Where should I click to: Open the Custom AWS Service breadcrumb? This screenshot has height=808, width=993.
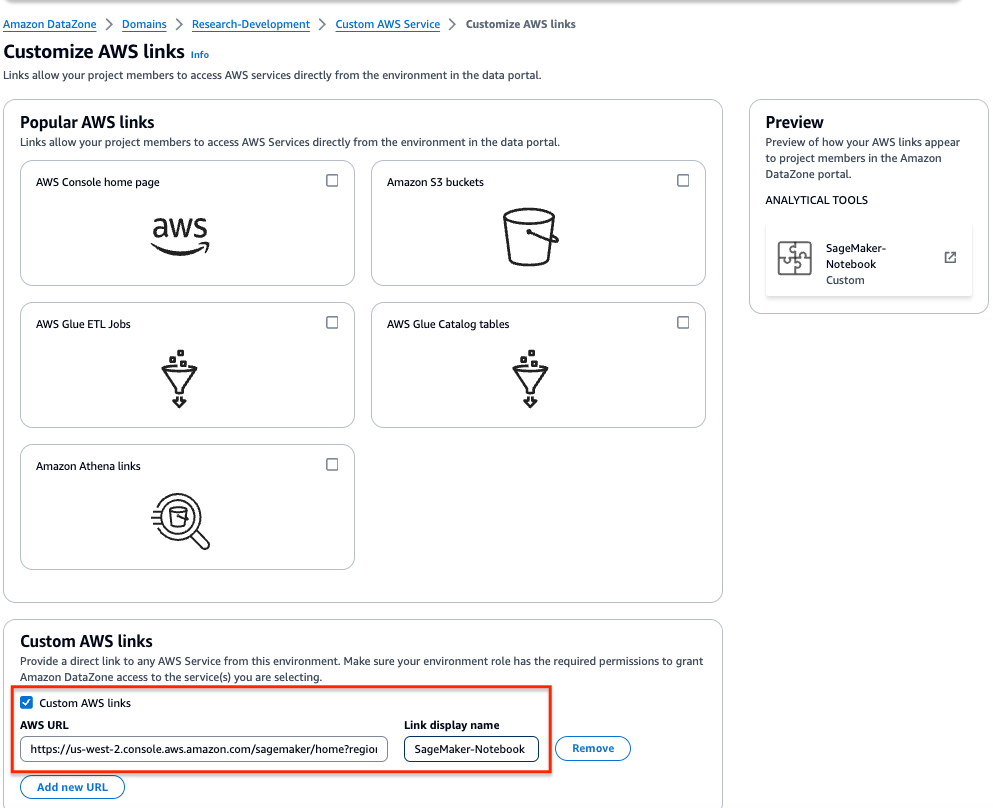pos(388,24)
